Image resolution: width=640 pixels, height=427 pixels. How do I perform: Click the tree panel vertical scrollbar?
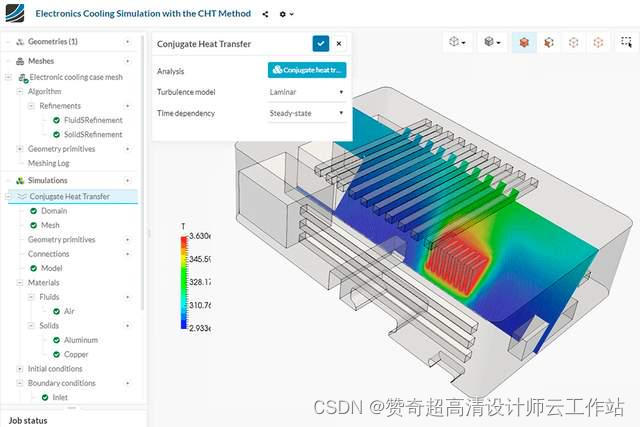(x=142, y=171)
